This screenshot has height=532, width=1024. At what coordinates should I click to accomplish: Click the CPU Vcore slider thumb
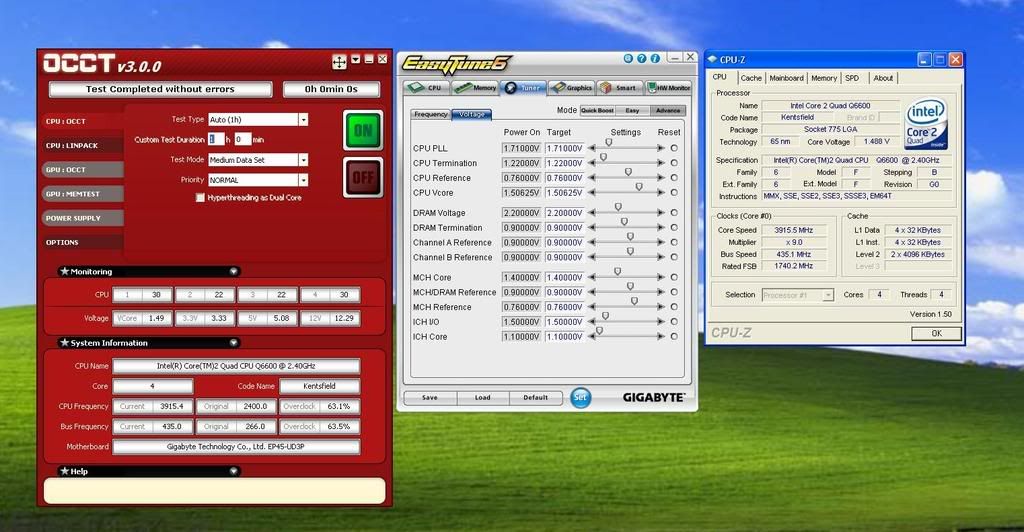click(639, 187)
